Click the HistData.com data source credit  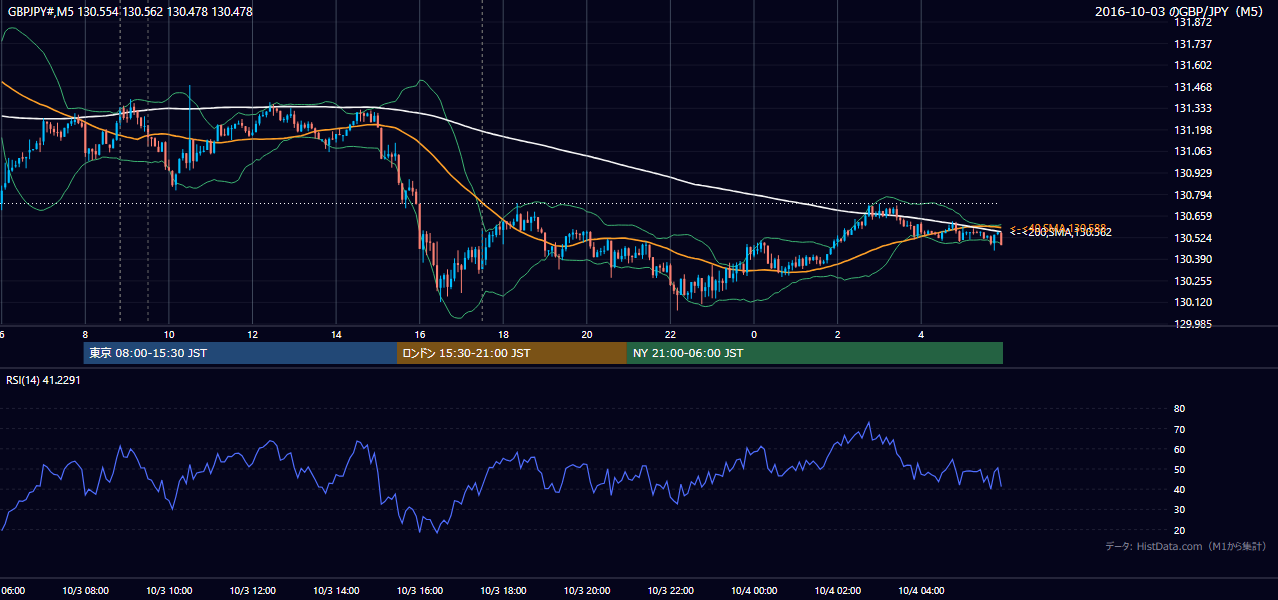pos(1185,546)
